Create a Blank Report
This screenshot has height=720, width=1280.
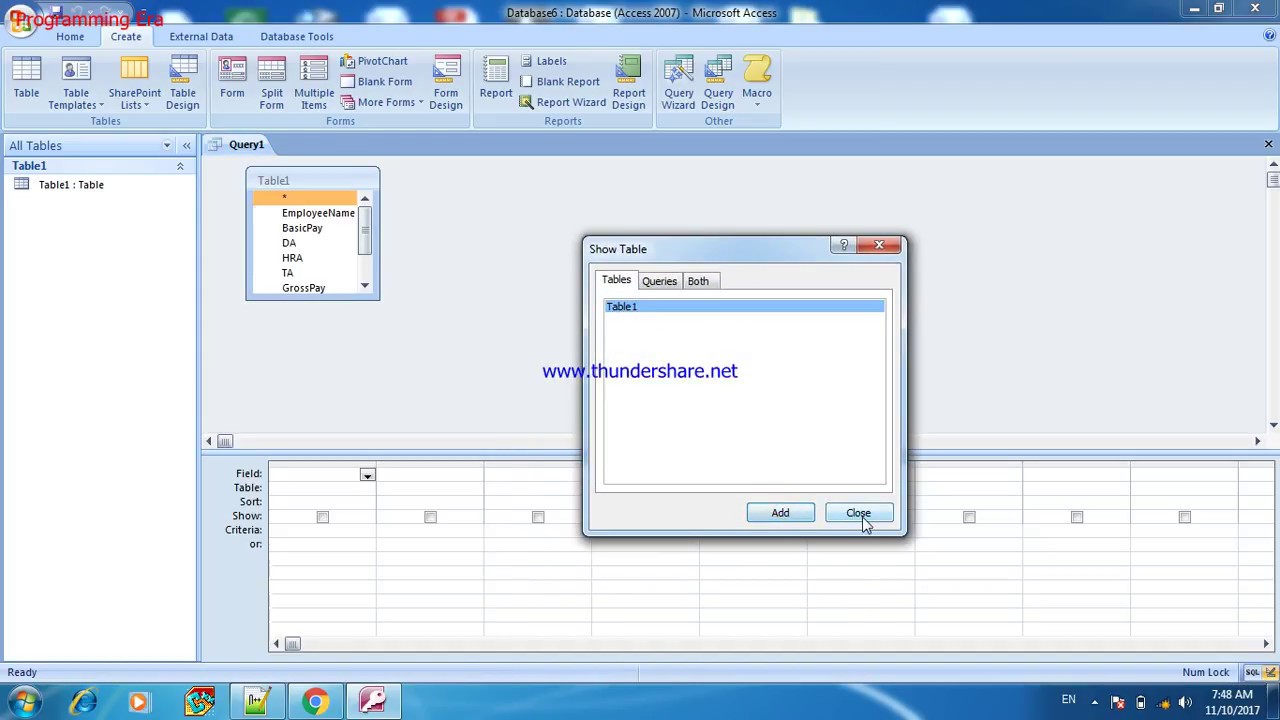[x=559, y=82]
